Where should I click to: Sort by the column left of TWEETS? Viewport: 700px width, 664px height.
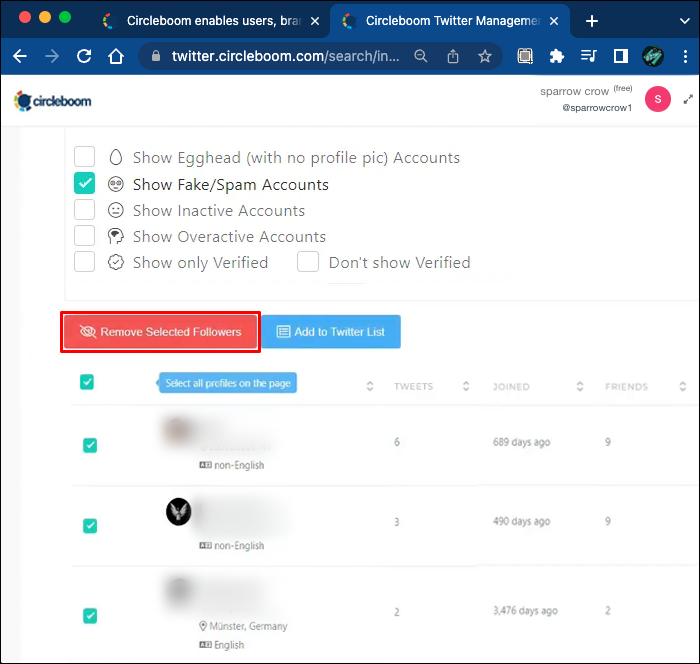click(370, 386)
